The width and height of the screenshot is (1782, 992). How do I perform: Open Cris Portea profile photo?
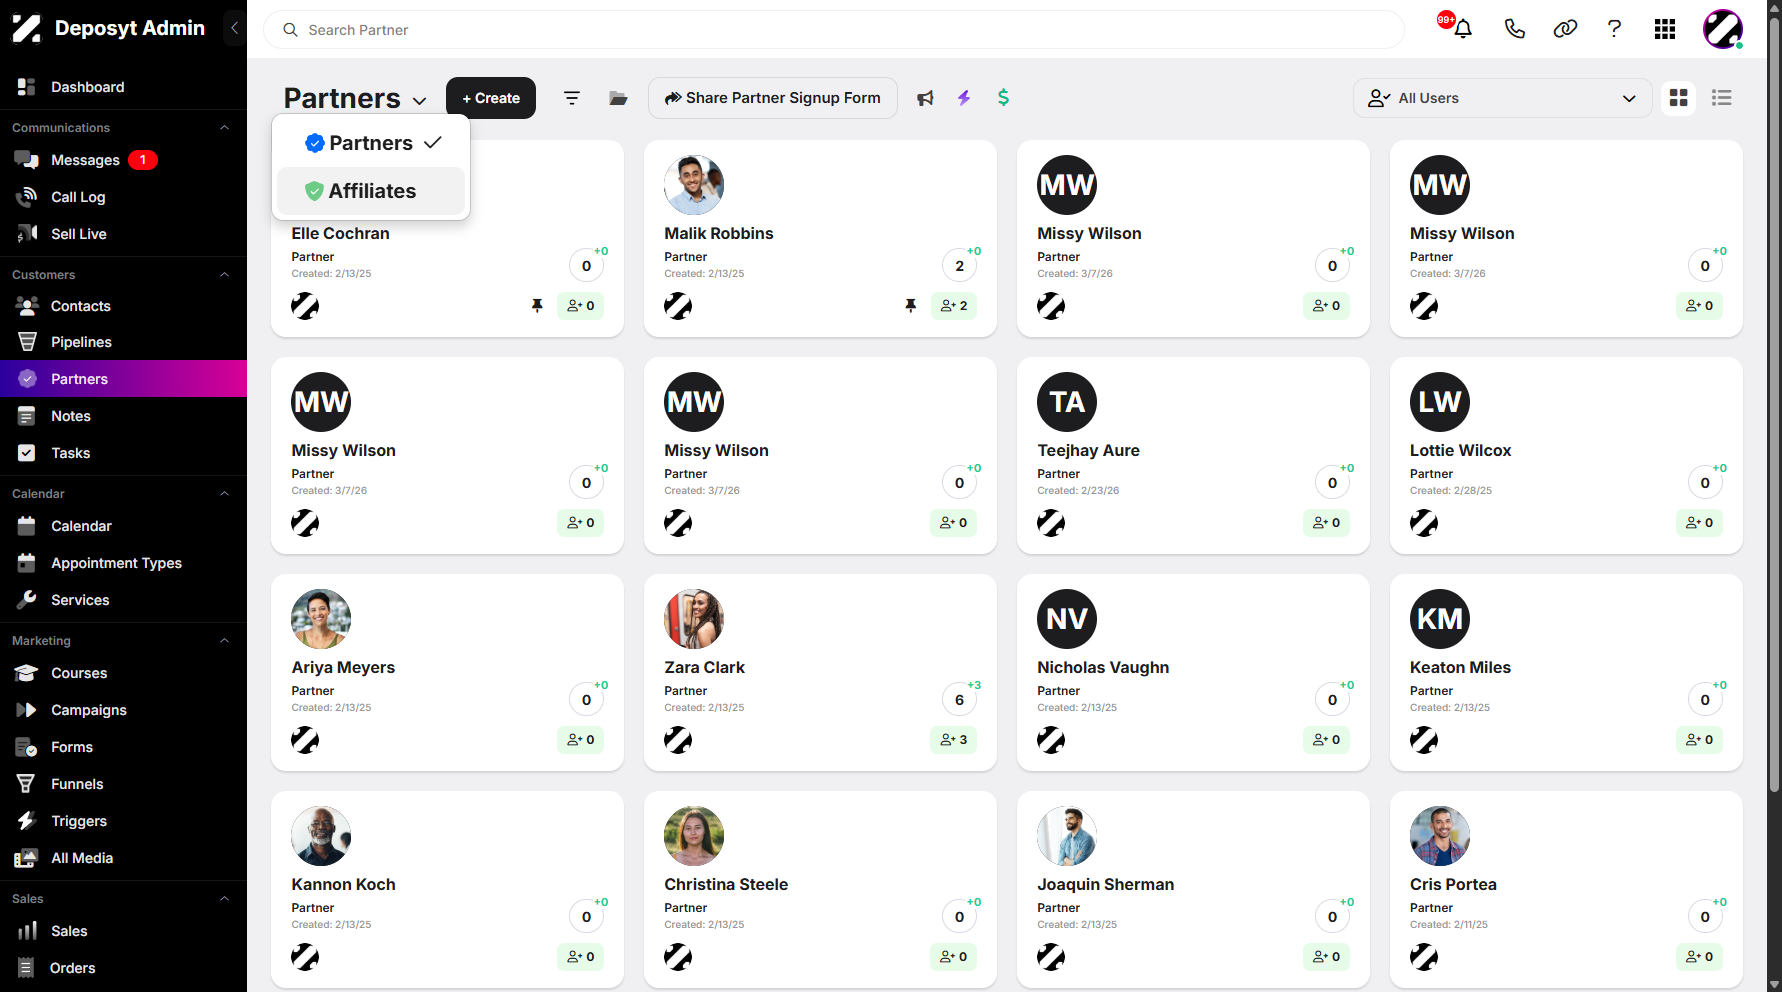click(1440, 836)
